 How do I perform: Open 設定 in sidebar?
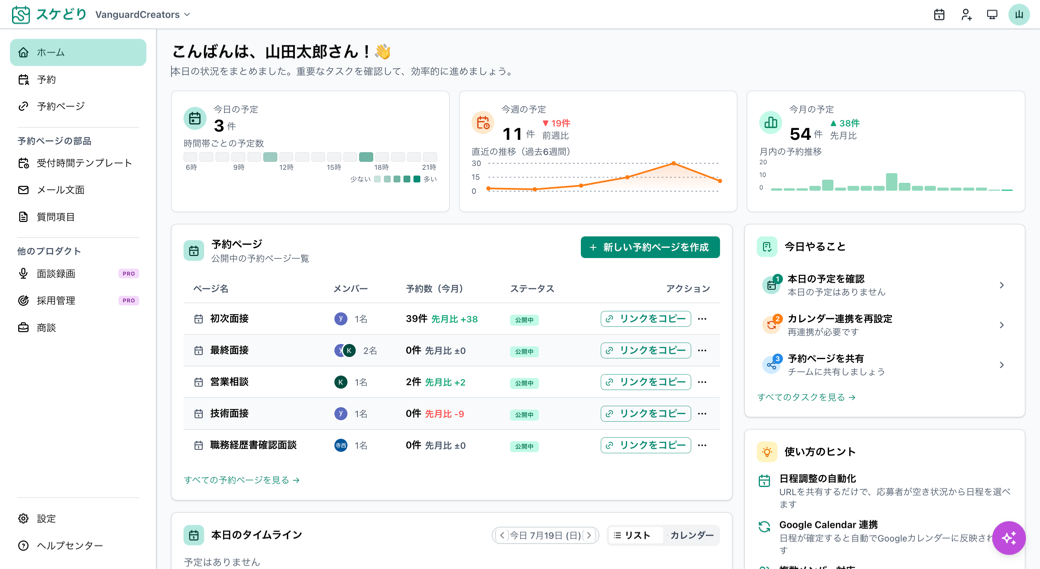click(x=78, y=519)
